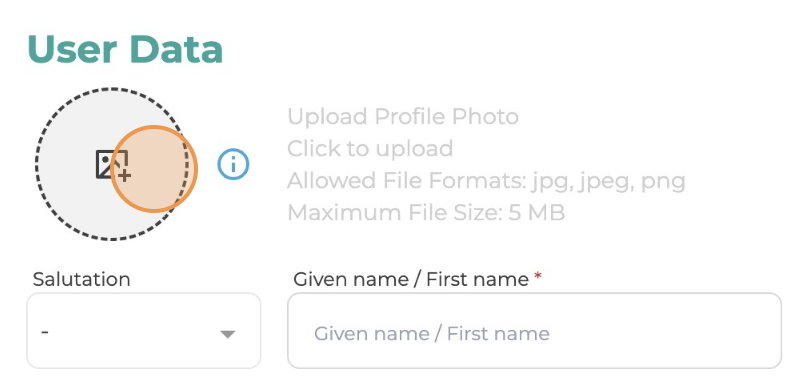This screenshot has height=388, width=802.
Task: Click the add-image icon in the photo circle
Action: pos(113,165)
